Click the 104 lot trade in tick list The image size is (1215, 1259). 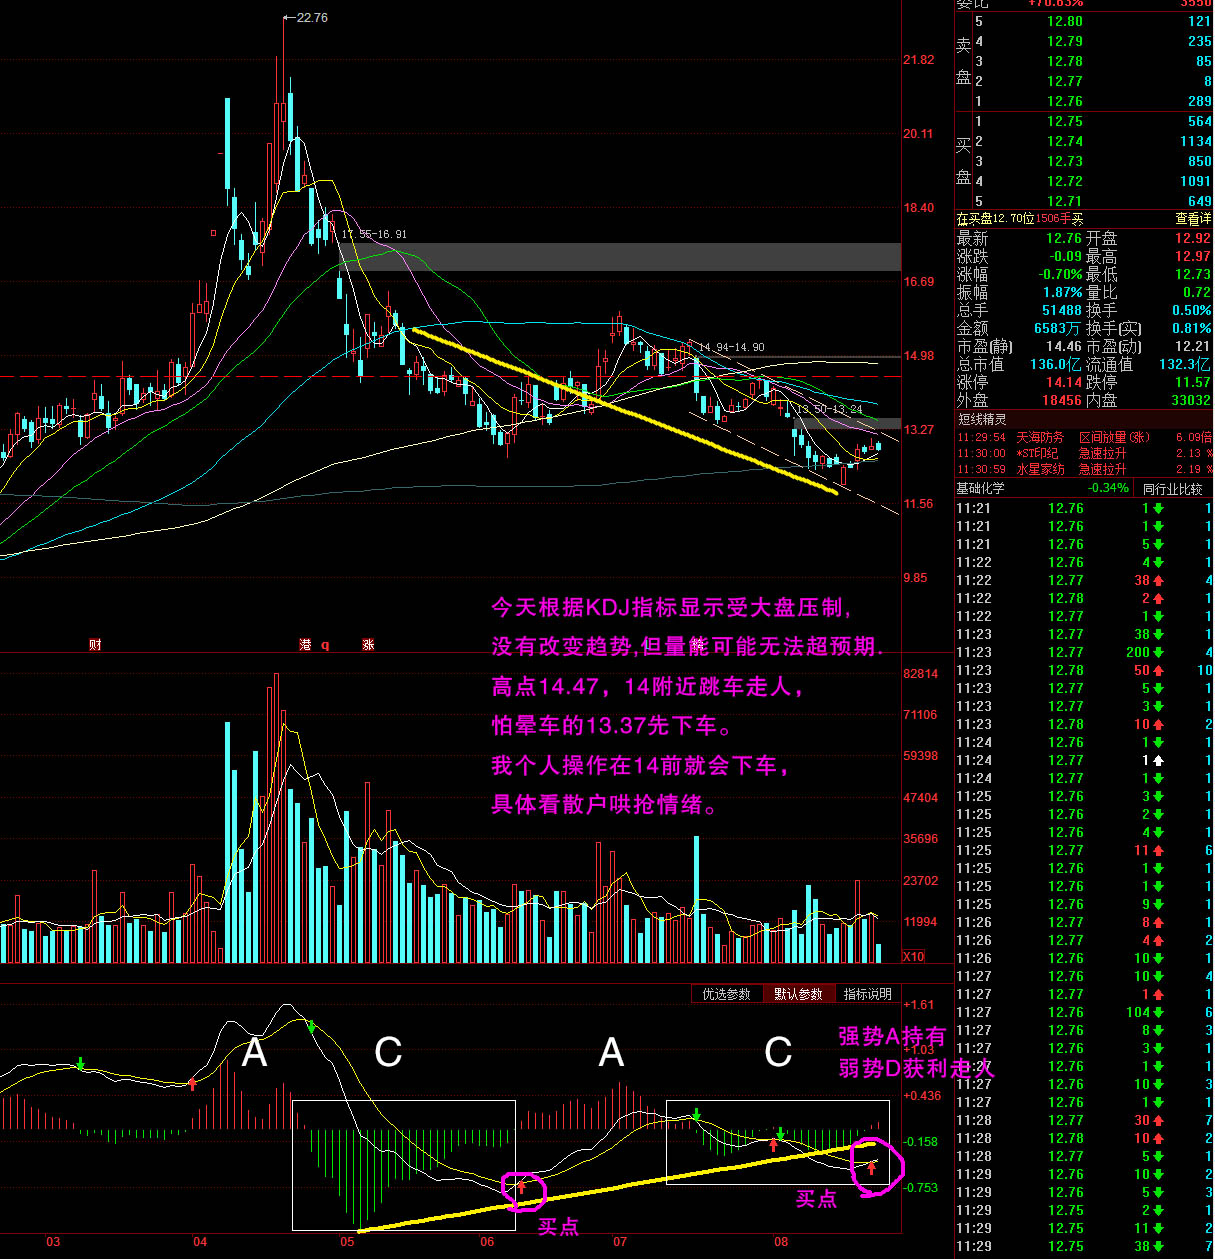(1138, 1012)
